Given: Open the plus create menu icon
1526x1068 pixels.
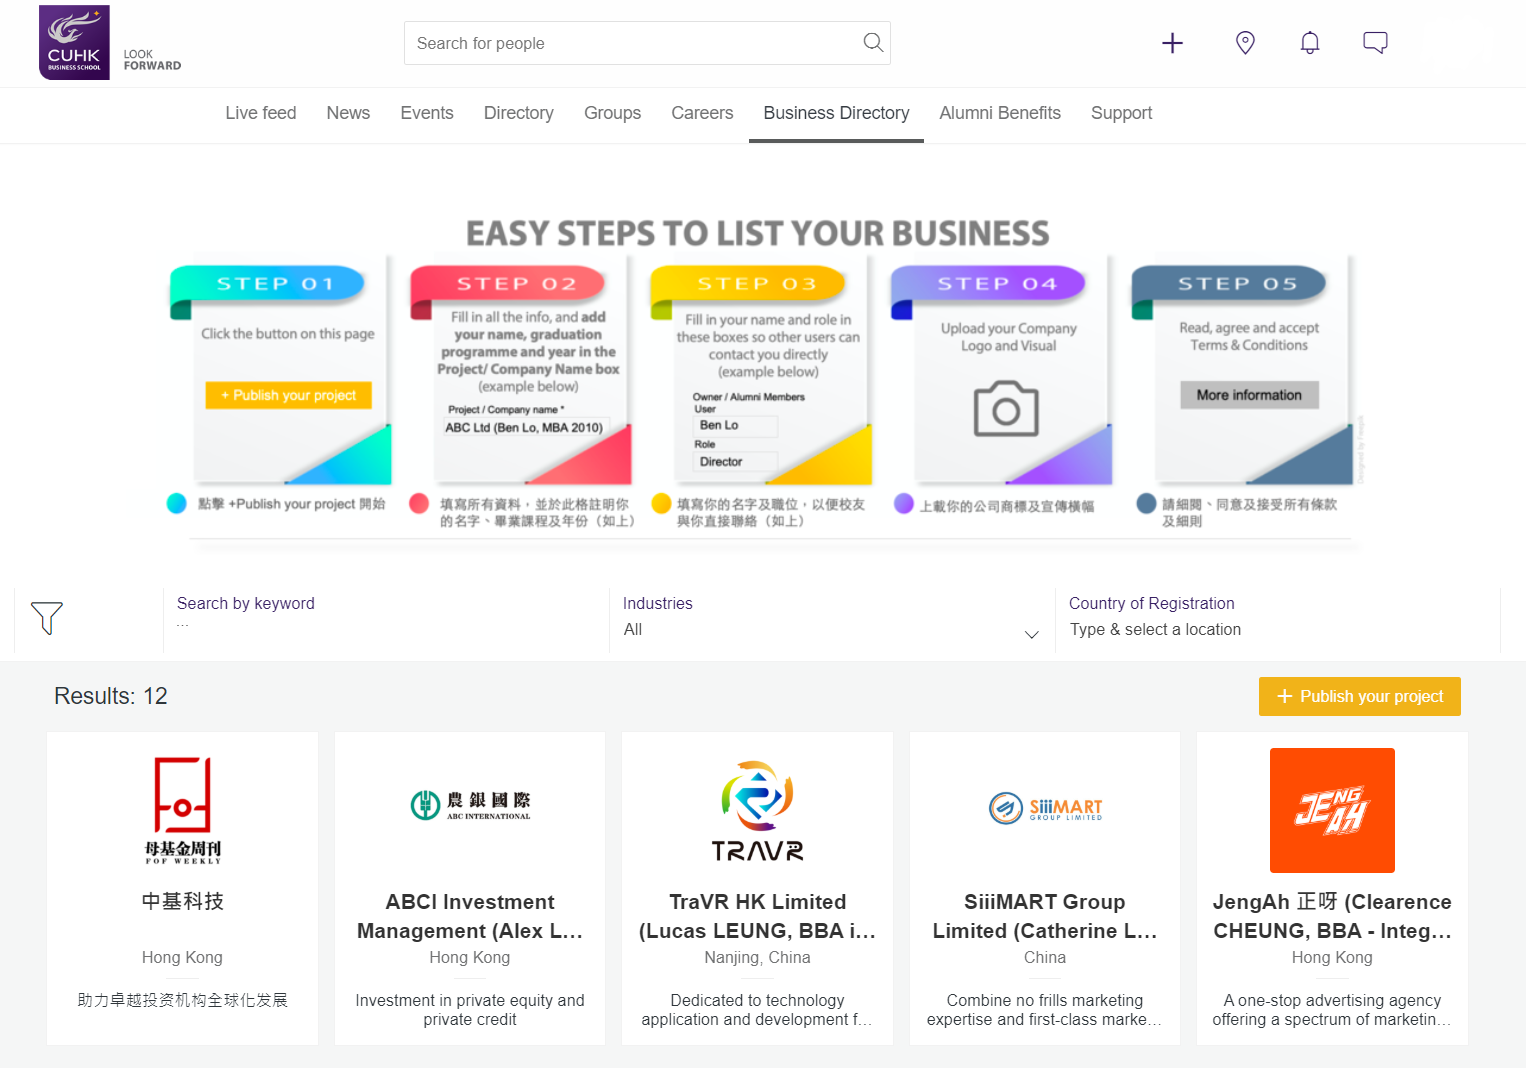Looking at the screenshot, I should coord(1172,43).
